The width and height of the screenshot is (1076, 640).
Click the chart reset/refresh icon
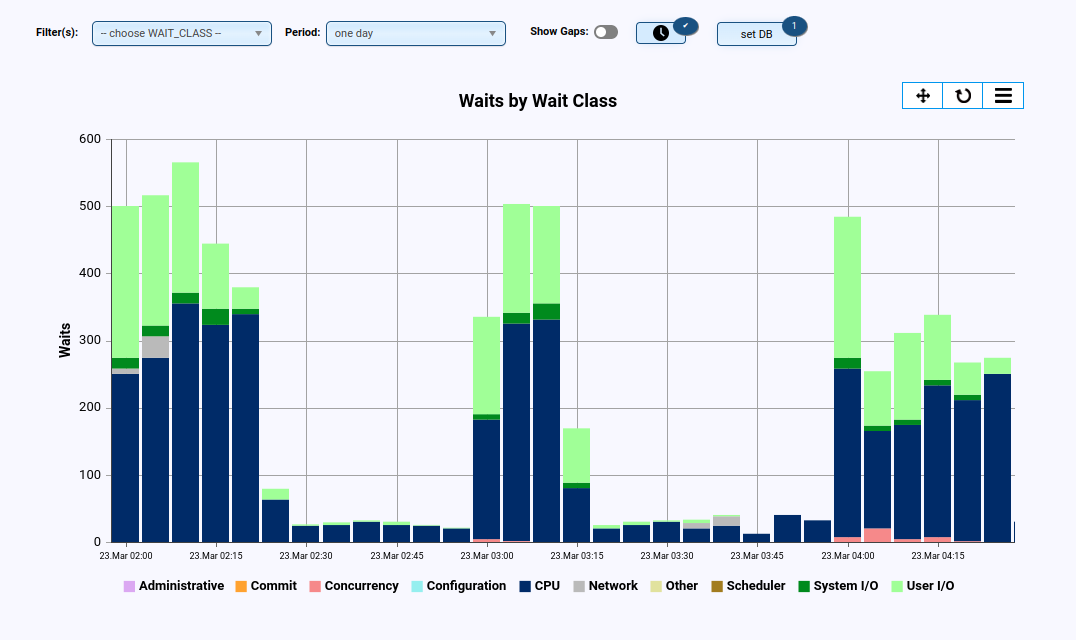pos(962,95)
